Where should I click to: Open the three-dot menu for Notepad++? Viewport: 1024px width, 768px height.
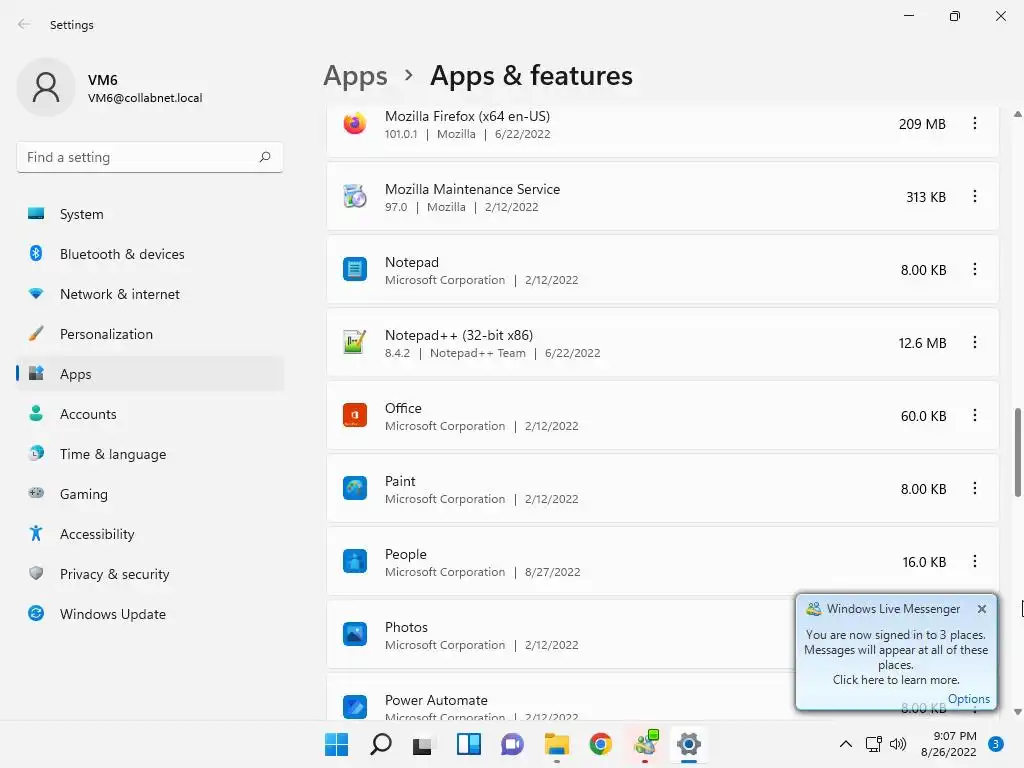(974, 342)
